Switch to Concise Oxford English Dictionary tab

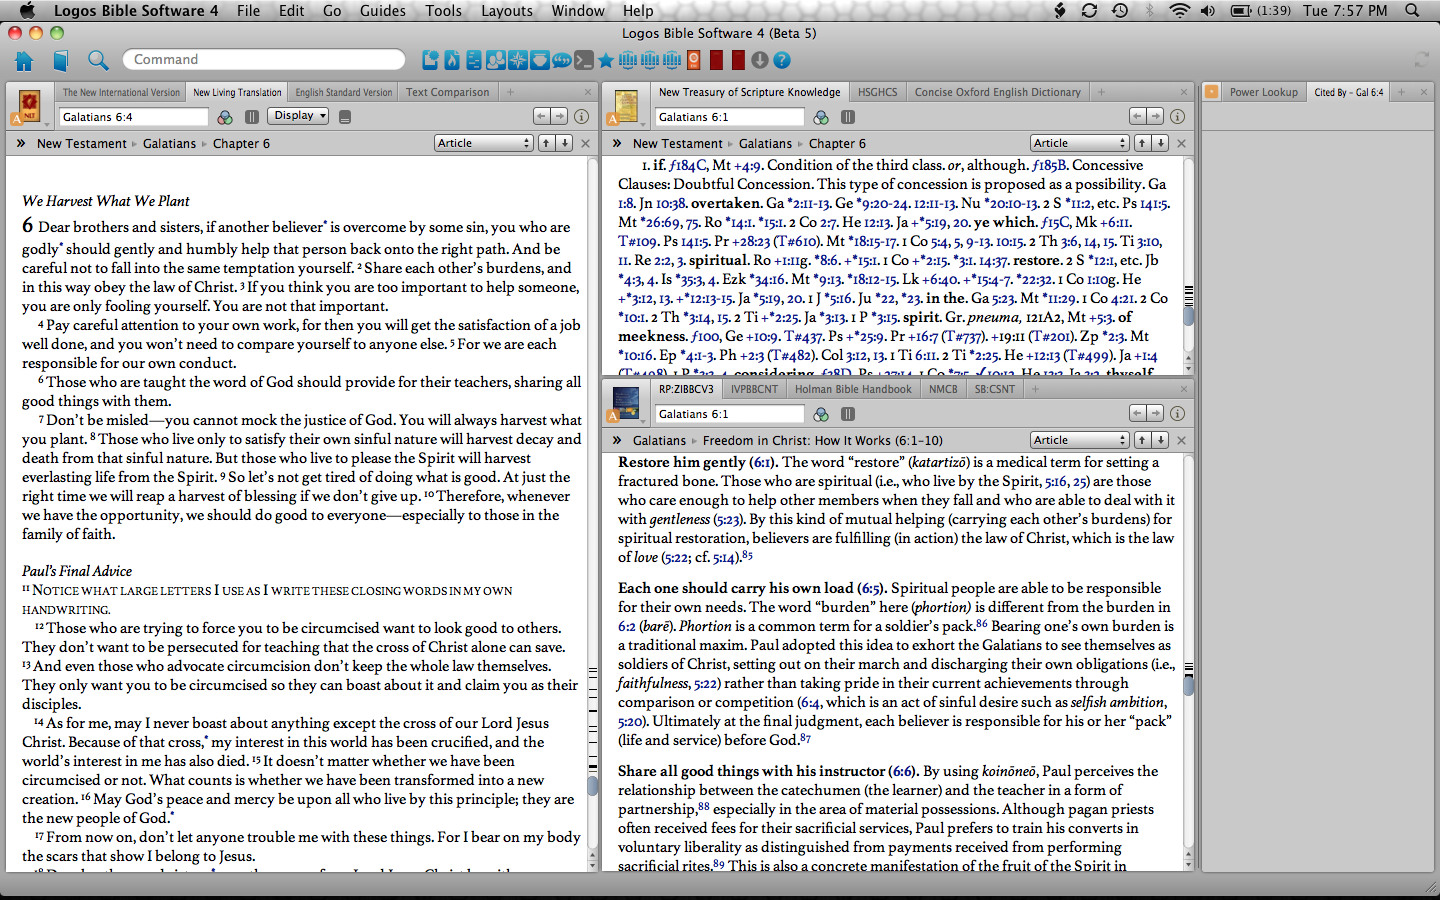pyautogui.click(x=997, y=92)
